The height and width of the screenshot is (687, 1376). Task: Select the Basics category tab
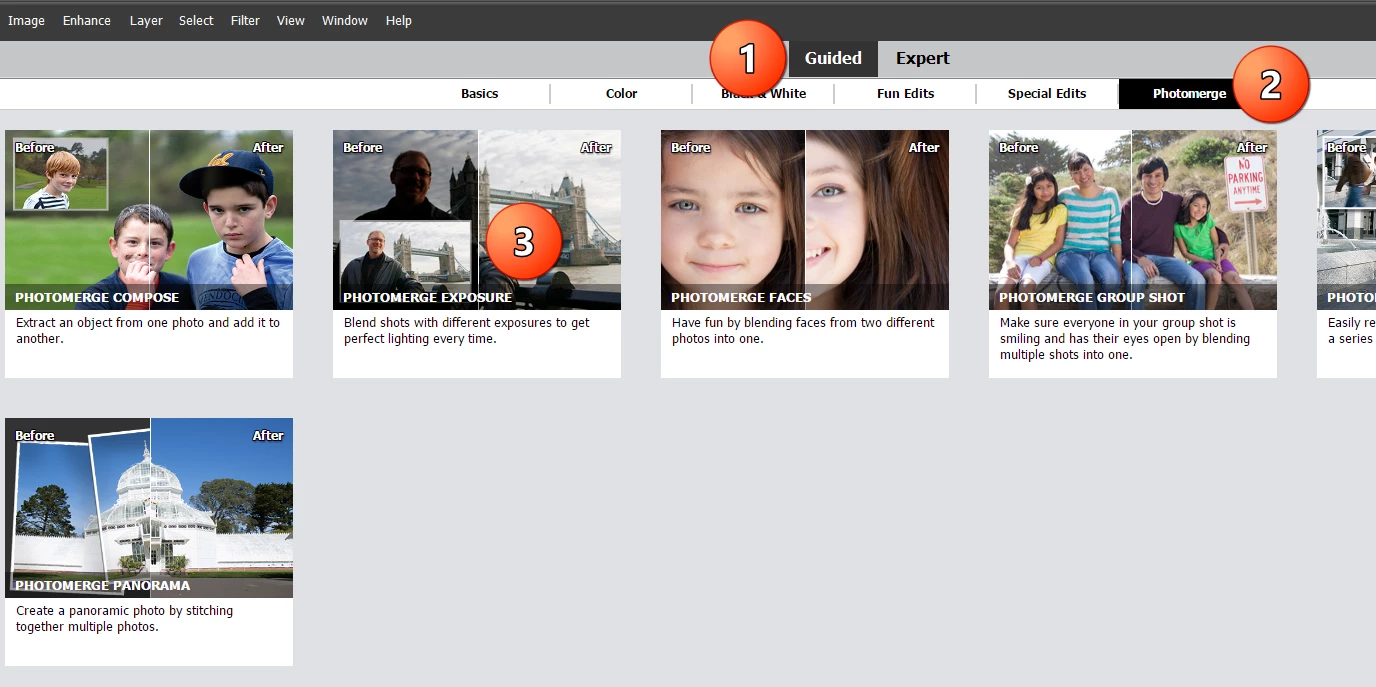(x=479, y=93)
